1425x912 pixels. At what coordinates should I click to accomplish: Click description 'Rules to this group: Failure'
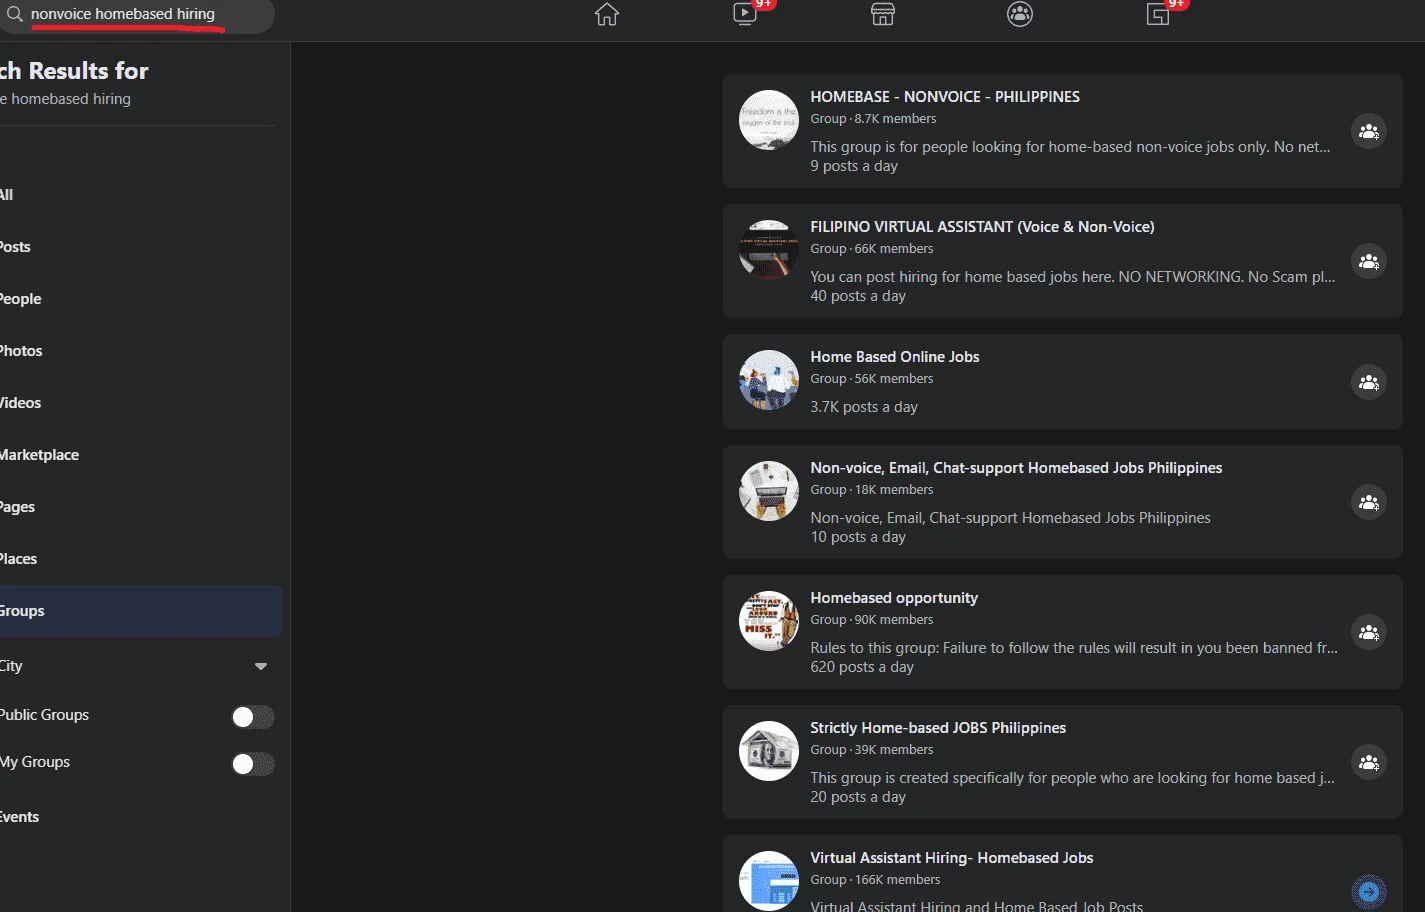click(1074, 648)
